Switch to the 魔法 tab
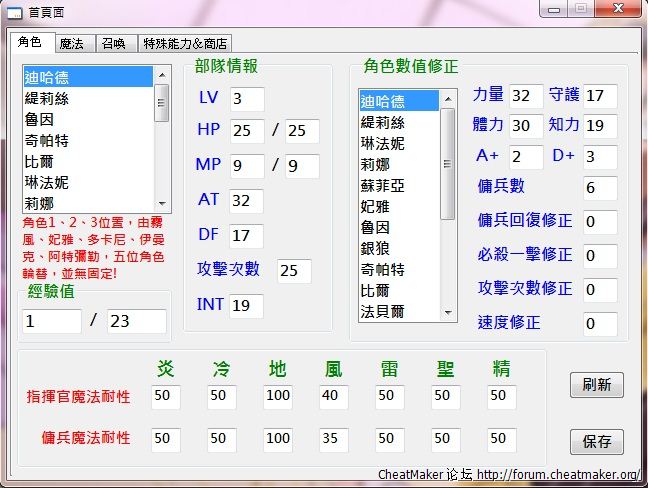Image resolution: width=648 pixels, height=488 pixels. point(71,44)
